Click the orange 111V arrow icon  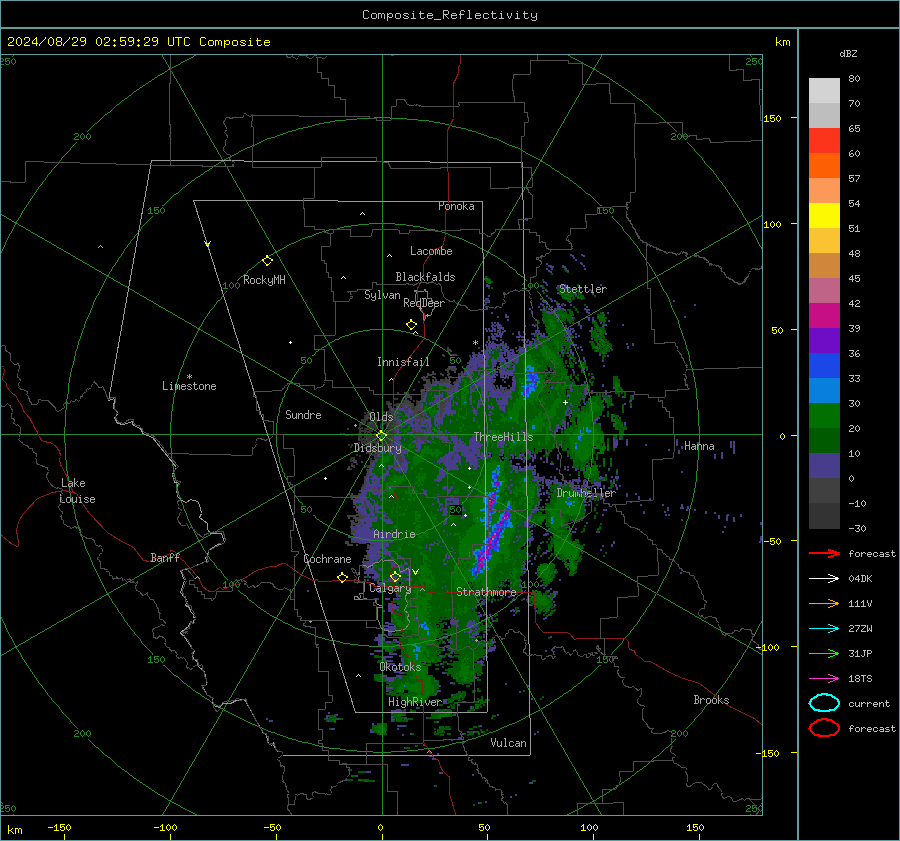click(x=824, y=603)
